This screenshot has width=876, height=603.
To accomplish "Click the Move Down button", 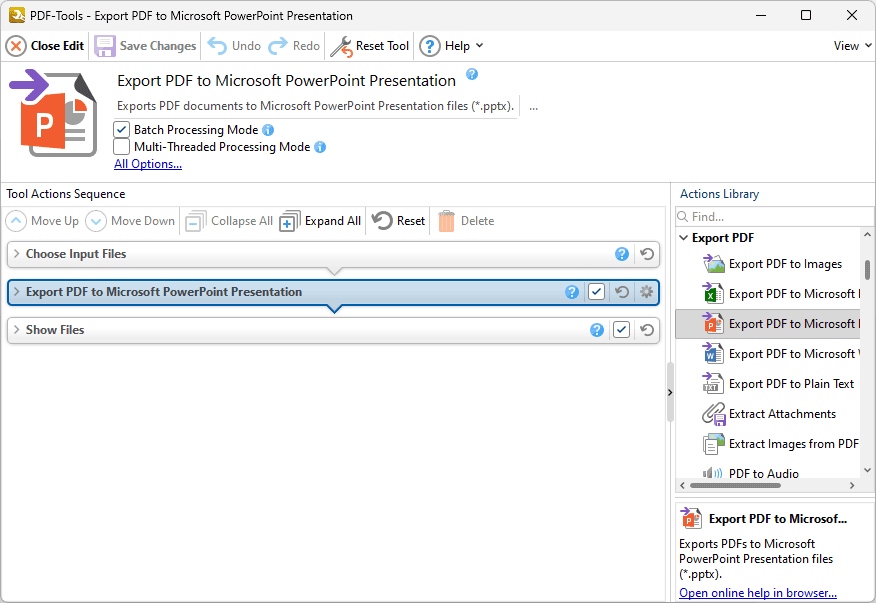I will [130, 221].
